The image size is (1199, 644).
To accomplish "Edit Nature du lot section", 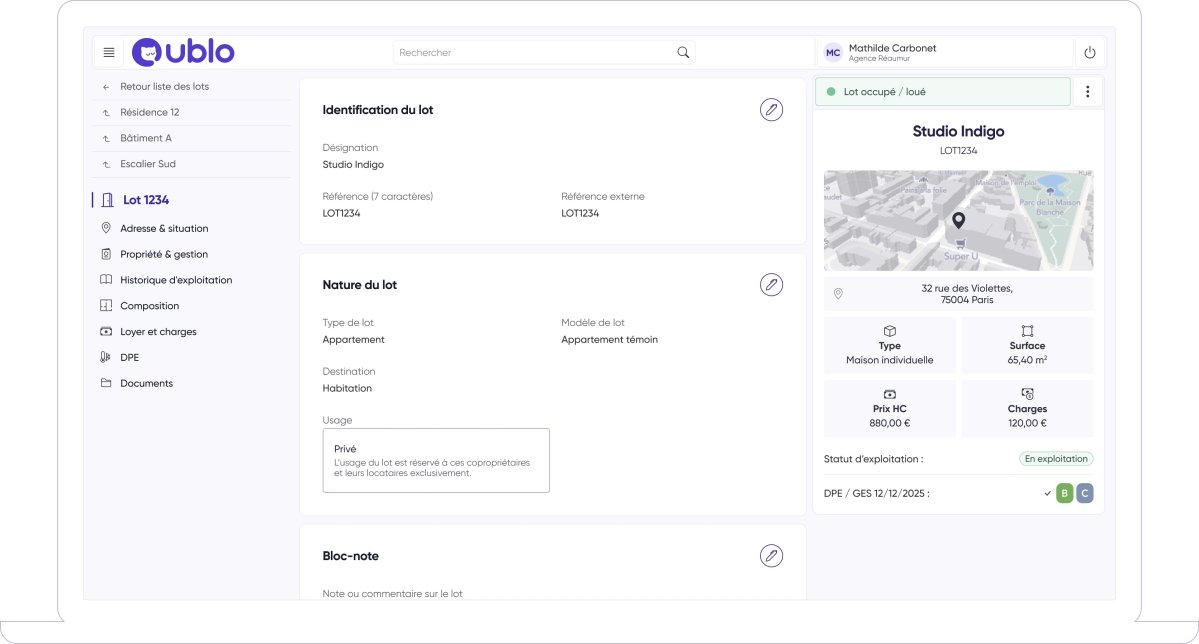I will tap(771, 285).
